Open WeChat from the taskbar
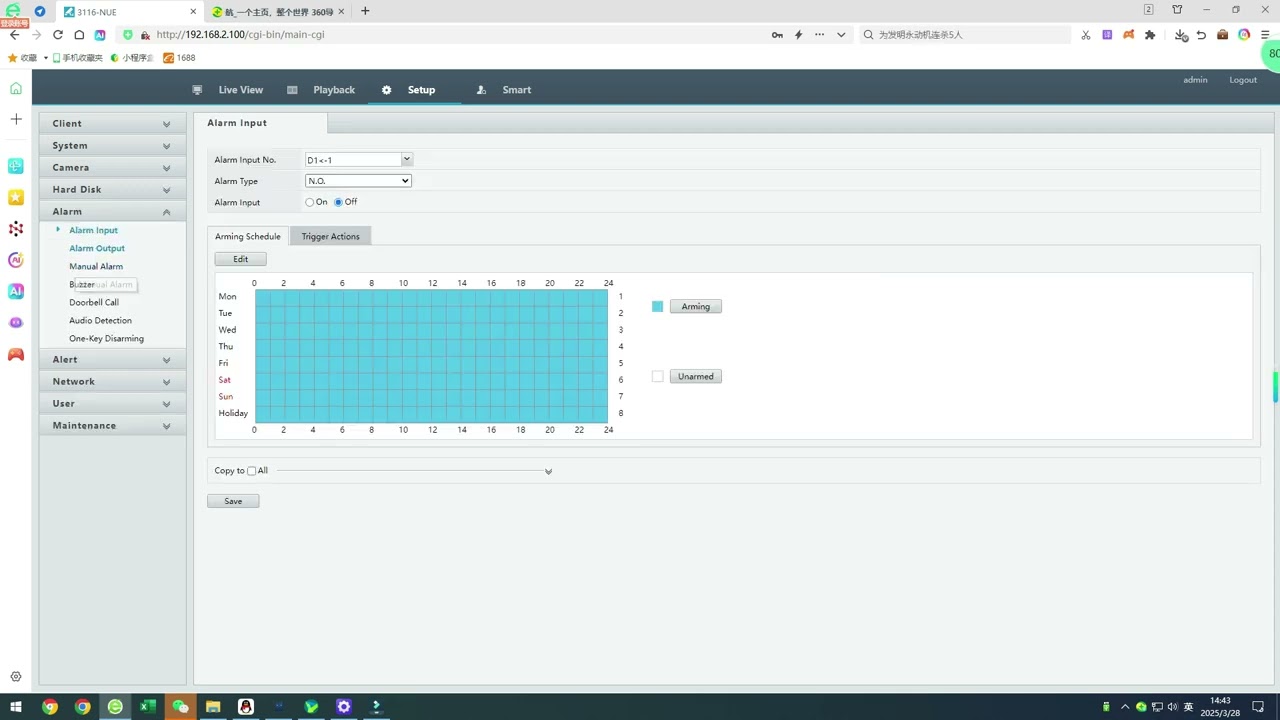1280x720 pixels. [x=180, y=707]
